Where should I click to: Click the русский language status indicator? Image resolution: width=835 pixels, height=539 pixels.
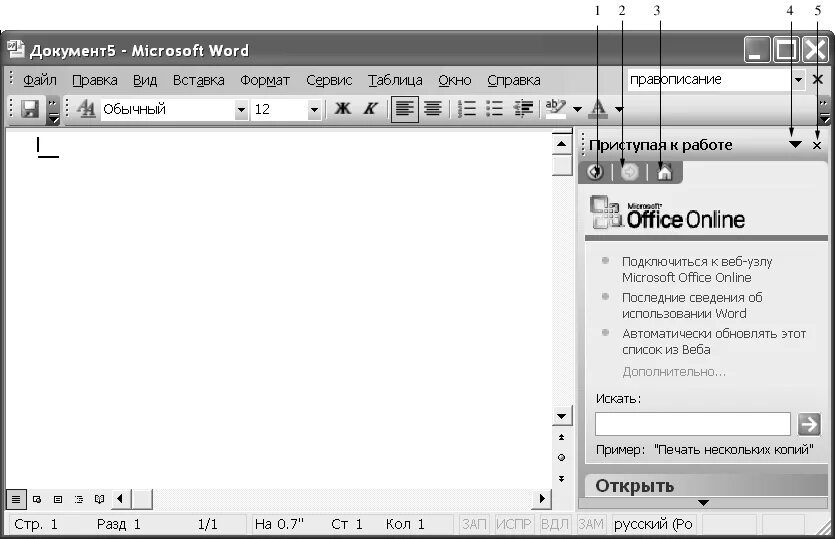653,525
